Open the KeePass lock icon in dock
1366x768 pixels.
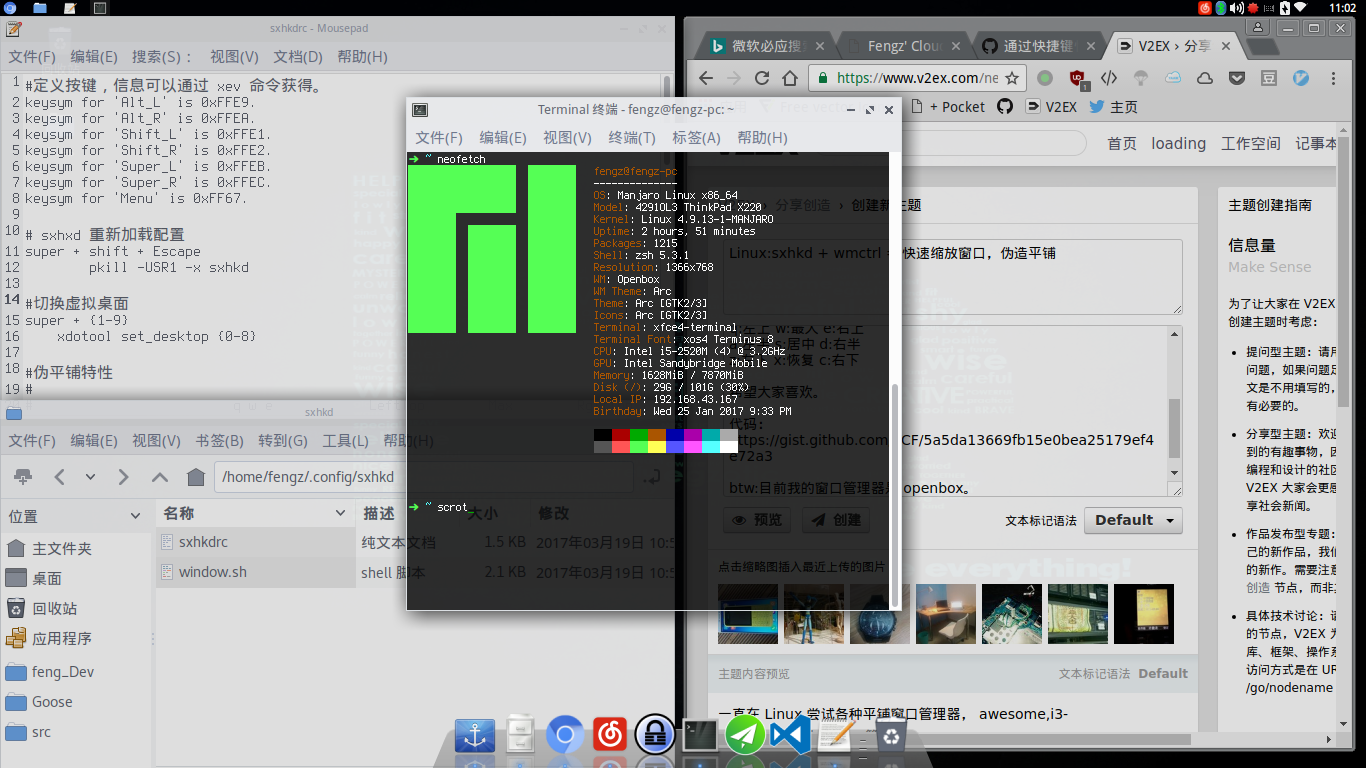[655, 736]
